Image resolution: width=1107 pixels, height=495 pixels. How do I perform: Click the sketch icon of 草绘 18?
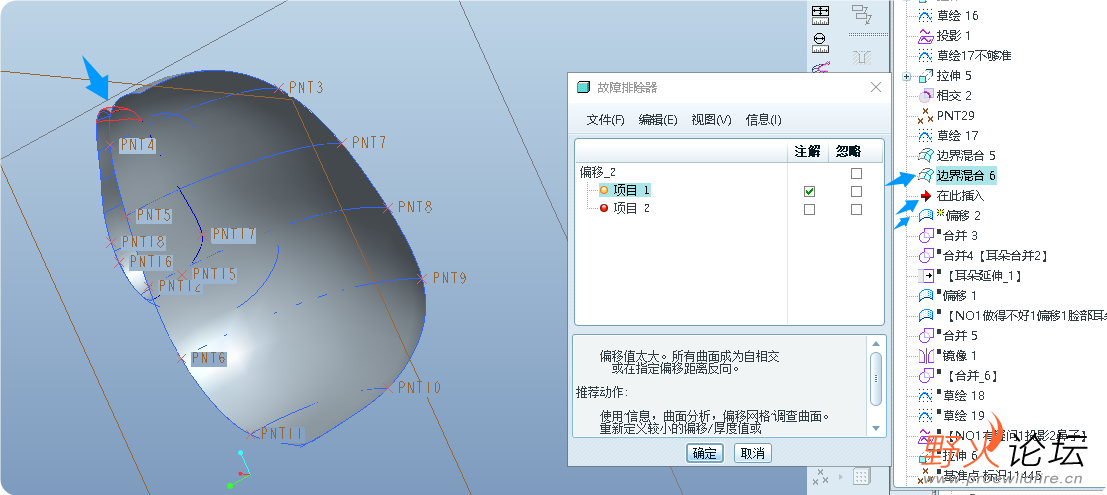(926, 395)
